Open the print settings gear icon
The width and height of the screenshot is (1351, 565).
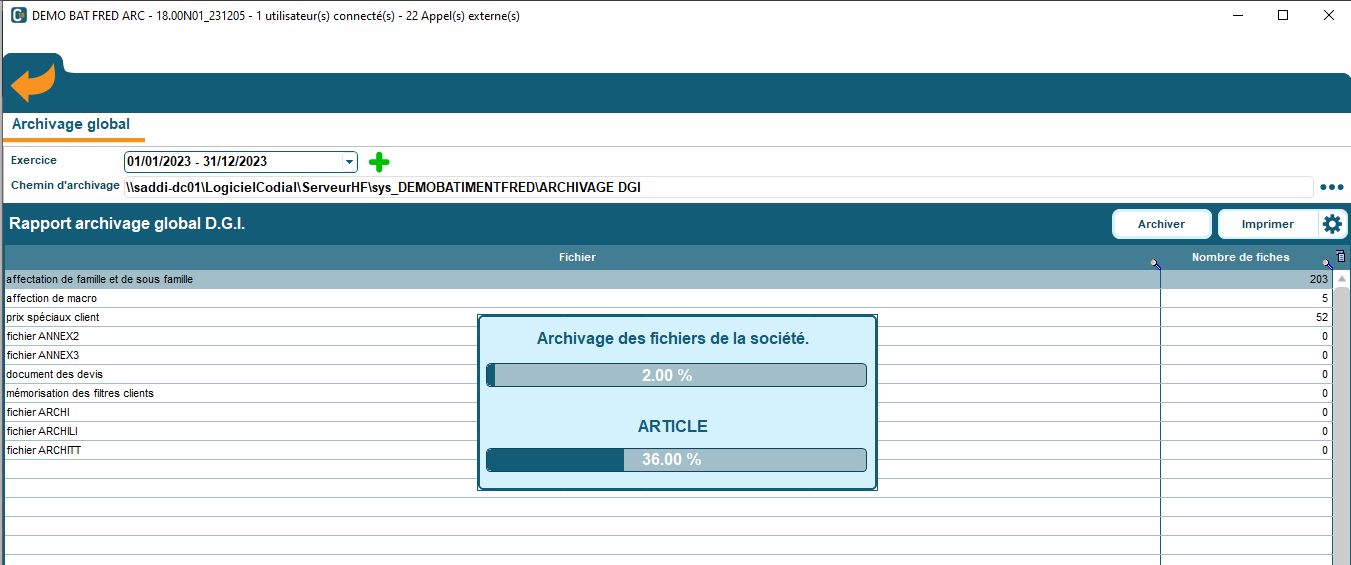tap(1332, 224)
